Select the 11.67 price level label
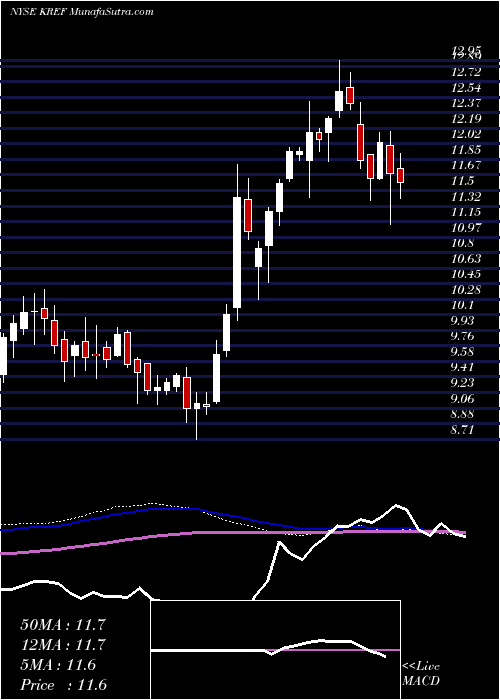 click(466, 165)
